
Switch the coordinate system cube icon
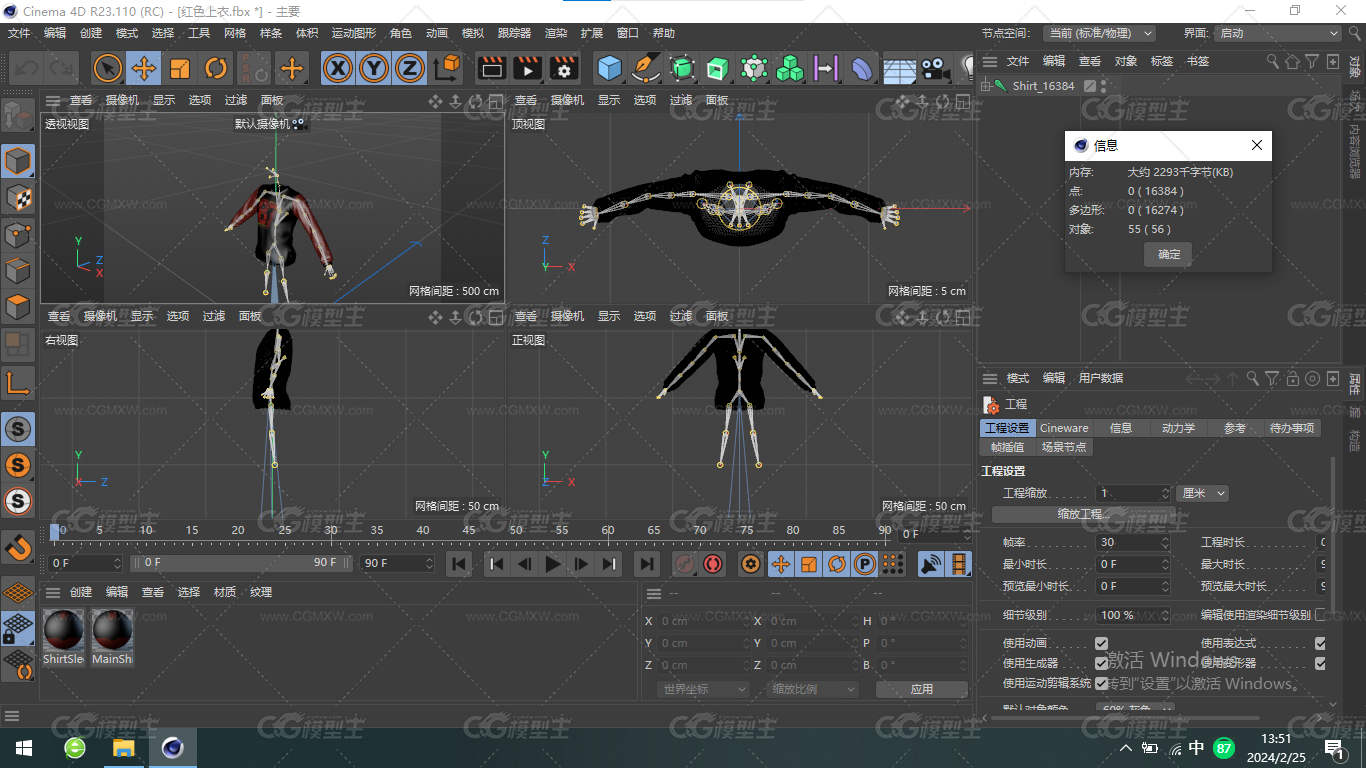click(x=448, y=68)
